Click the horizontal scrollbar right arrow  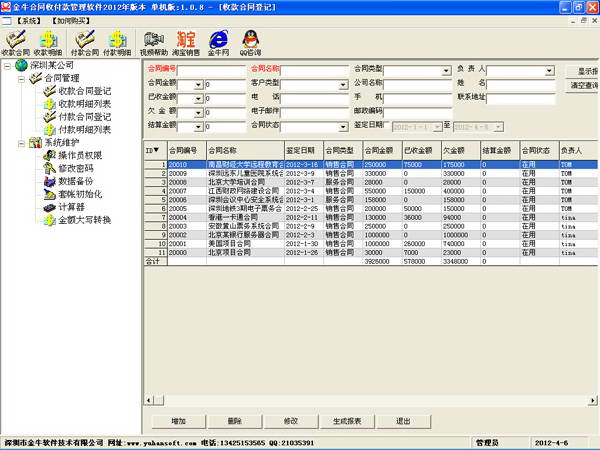click(x=593, y=401)
